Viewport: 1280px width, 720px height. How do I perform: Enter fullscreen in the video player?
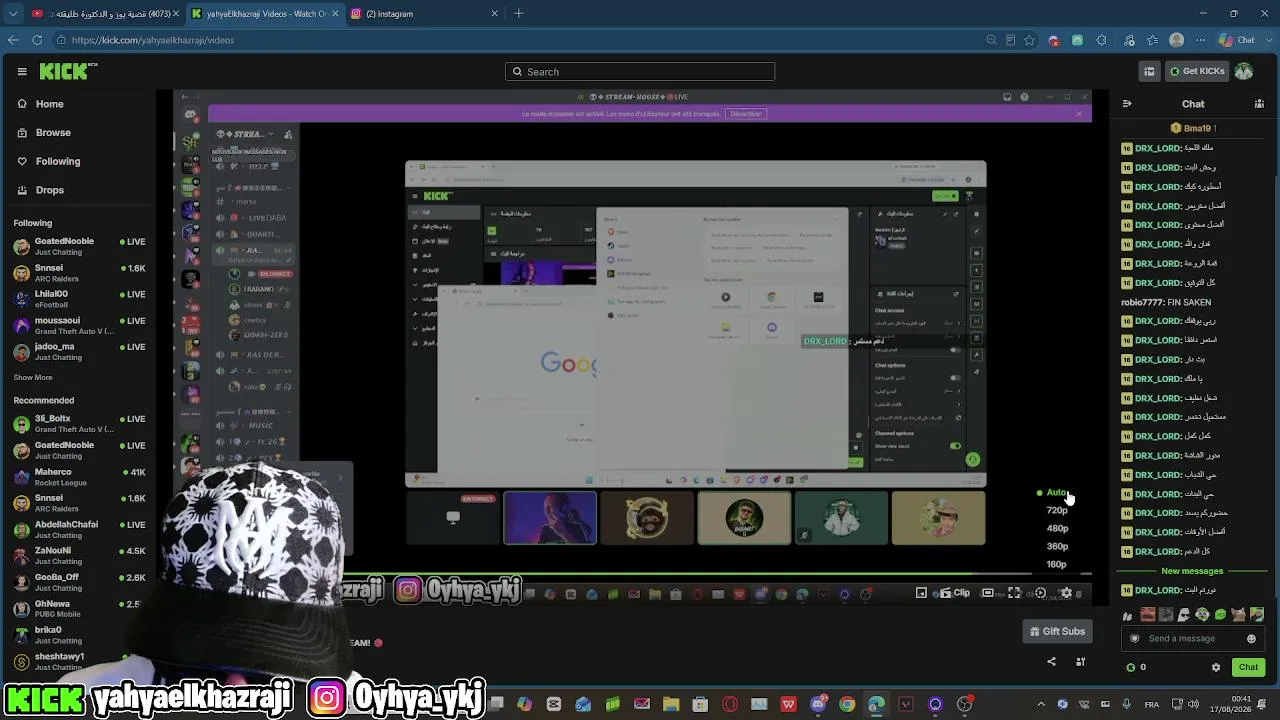pos(1014,593)
